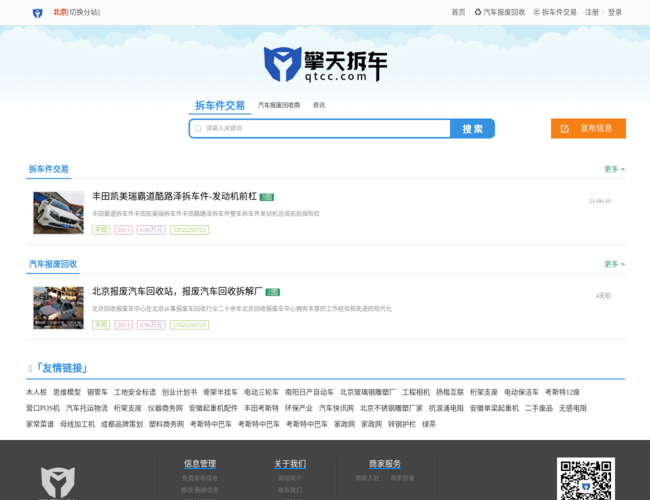Open listing 丰田凯美瑞霸道酷路泽拆车件-发动机前杠
Image resolution: width=650 pixels, height=500 pixels.
pos(174,196)
